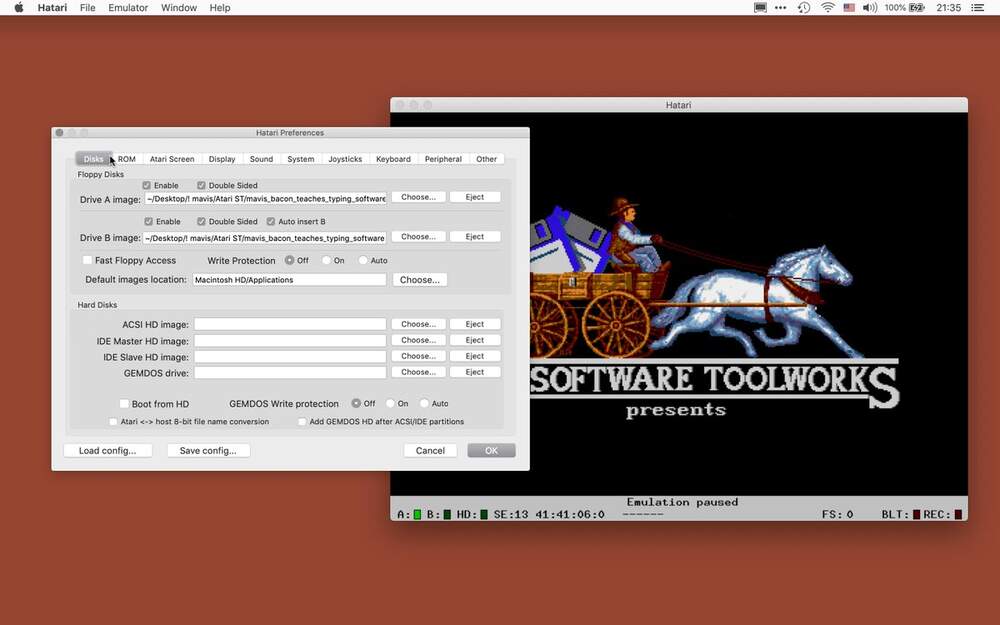Switch to the Display tab
This screenshot has height=625, width=1000.
pyautogui.click(x=222, y=159)
